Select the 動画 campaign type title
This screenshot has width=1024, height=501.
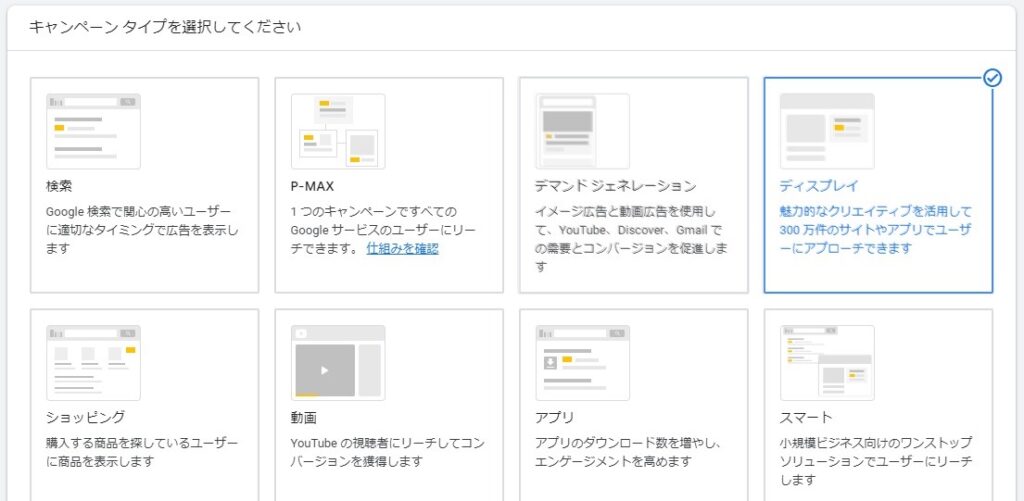pos(304,417)
